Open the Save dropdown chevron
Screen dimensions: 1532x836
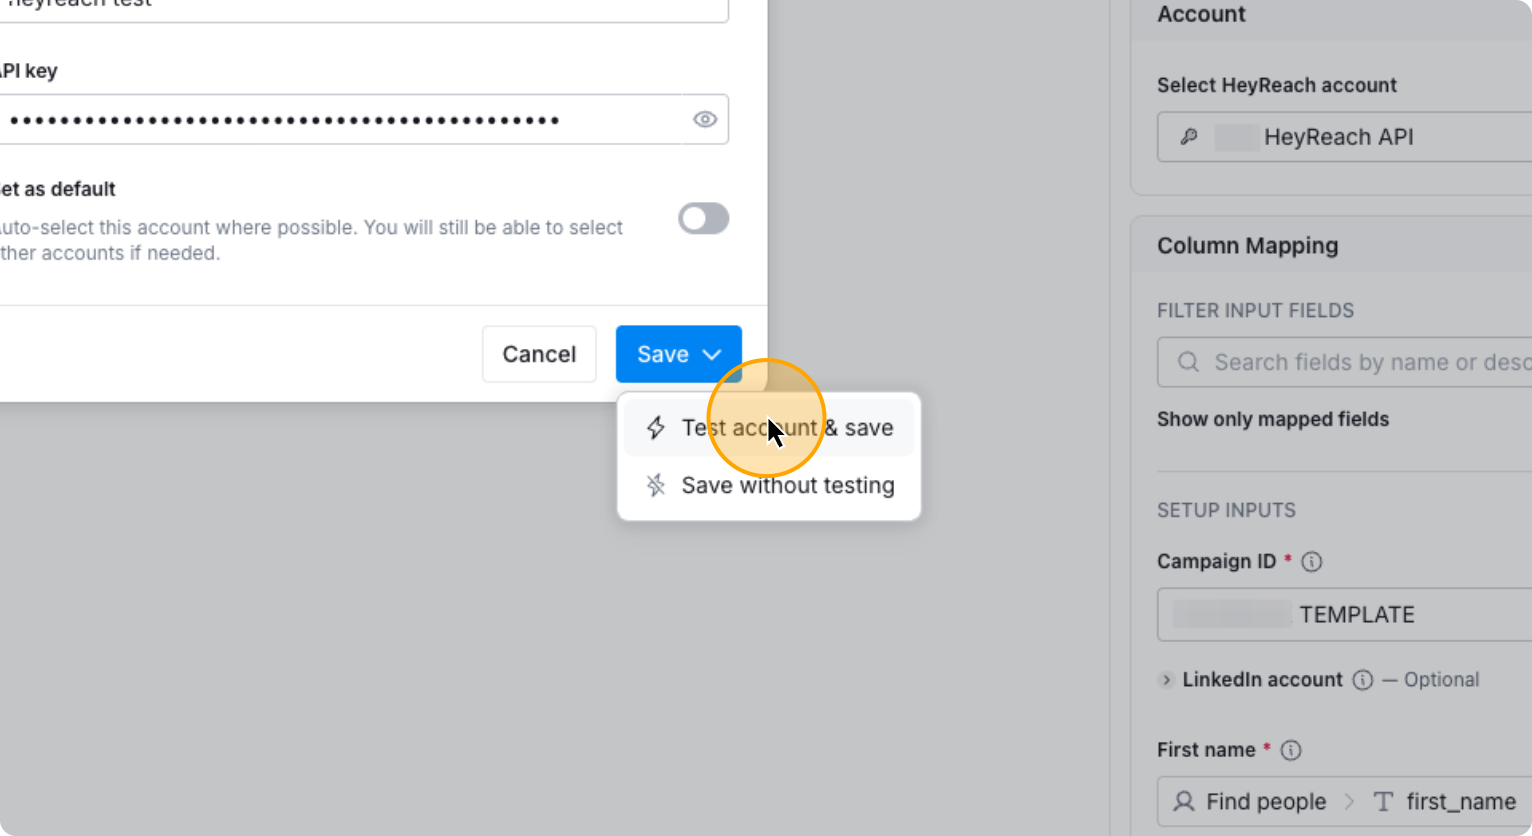pyautogui.click(x=713, y=354)
